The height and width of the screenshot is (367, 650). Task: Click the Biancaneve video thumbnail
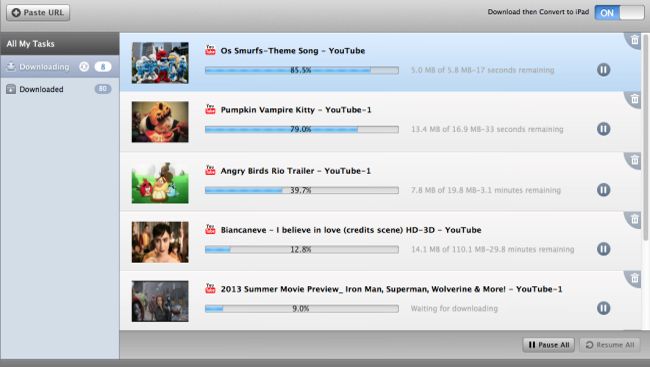(x=160, y=242)
